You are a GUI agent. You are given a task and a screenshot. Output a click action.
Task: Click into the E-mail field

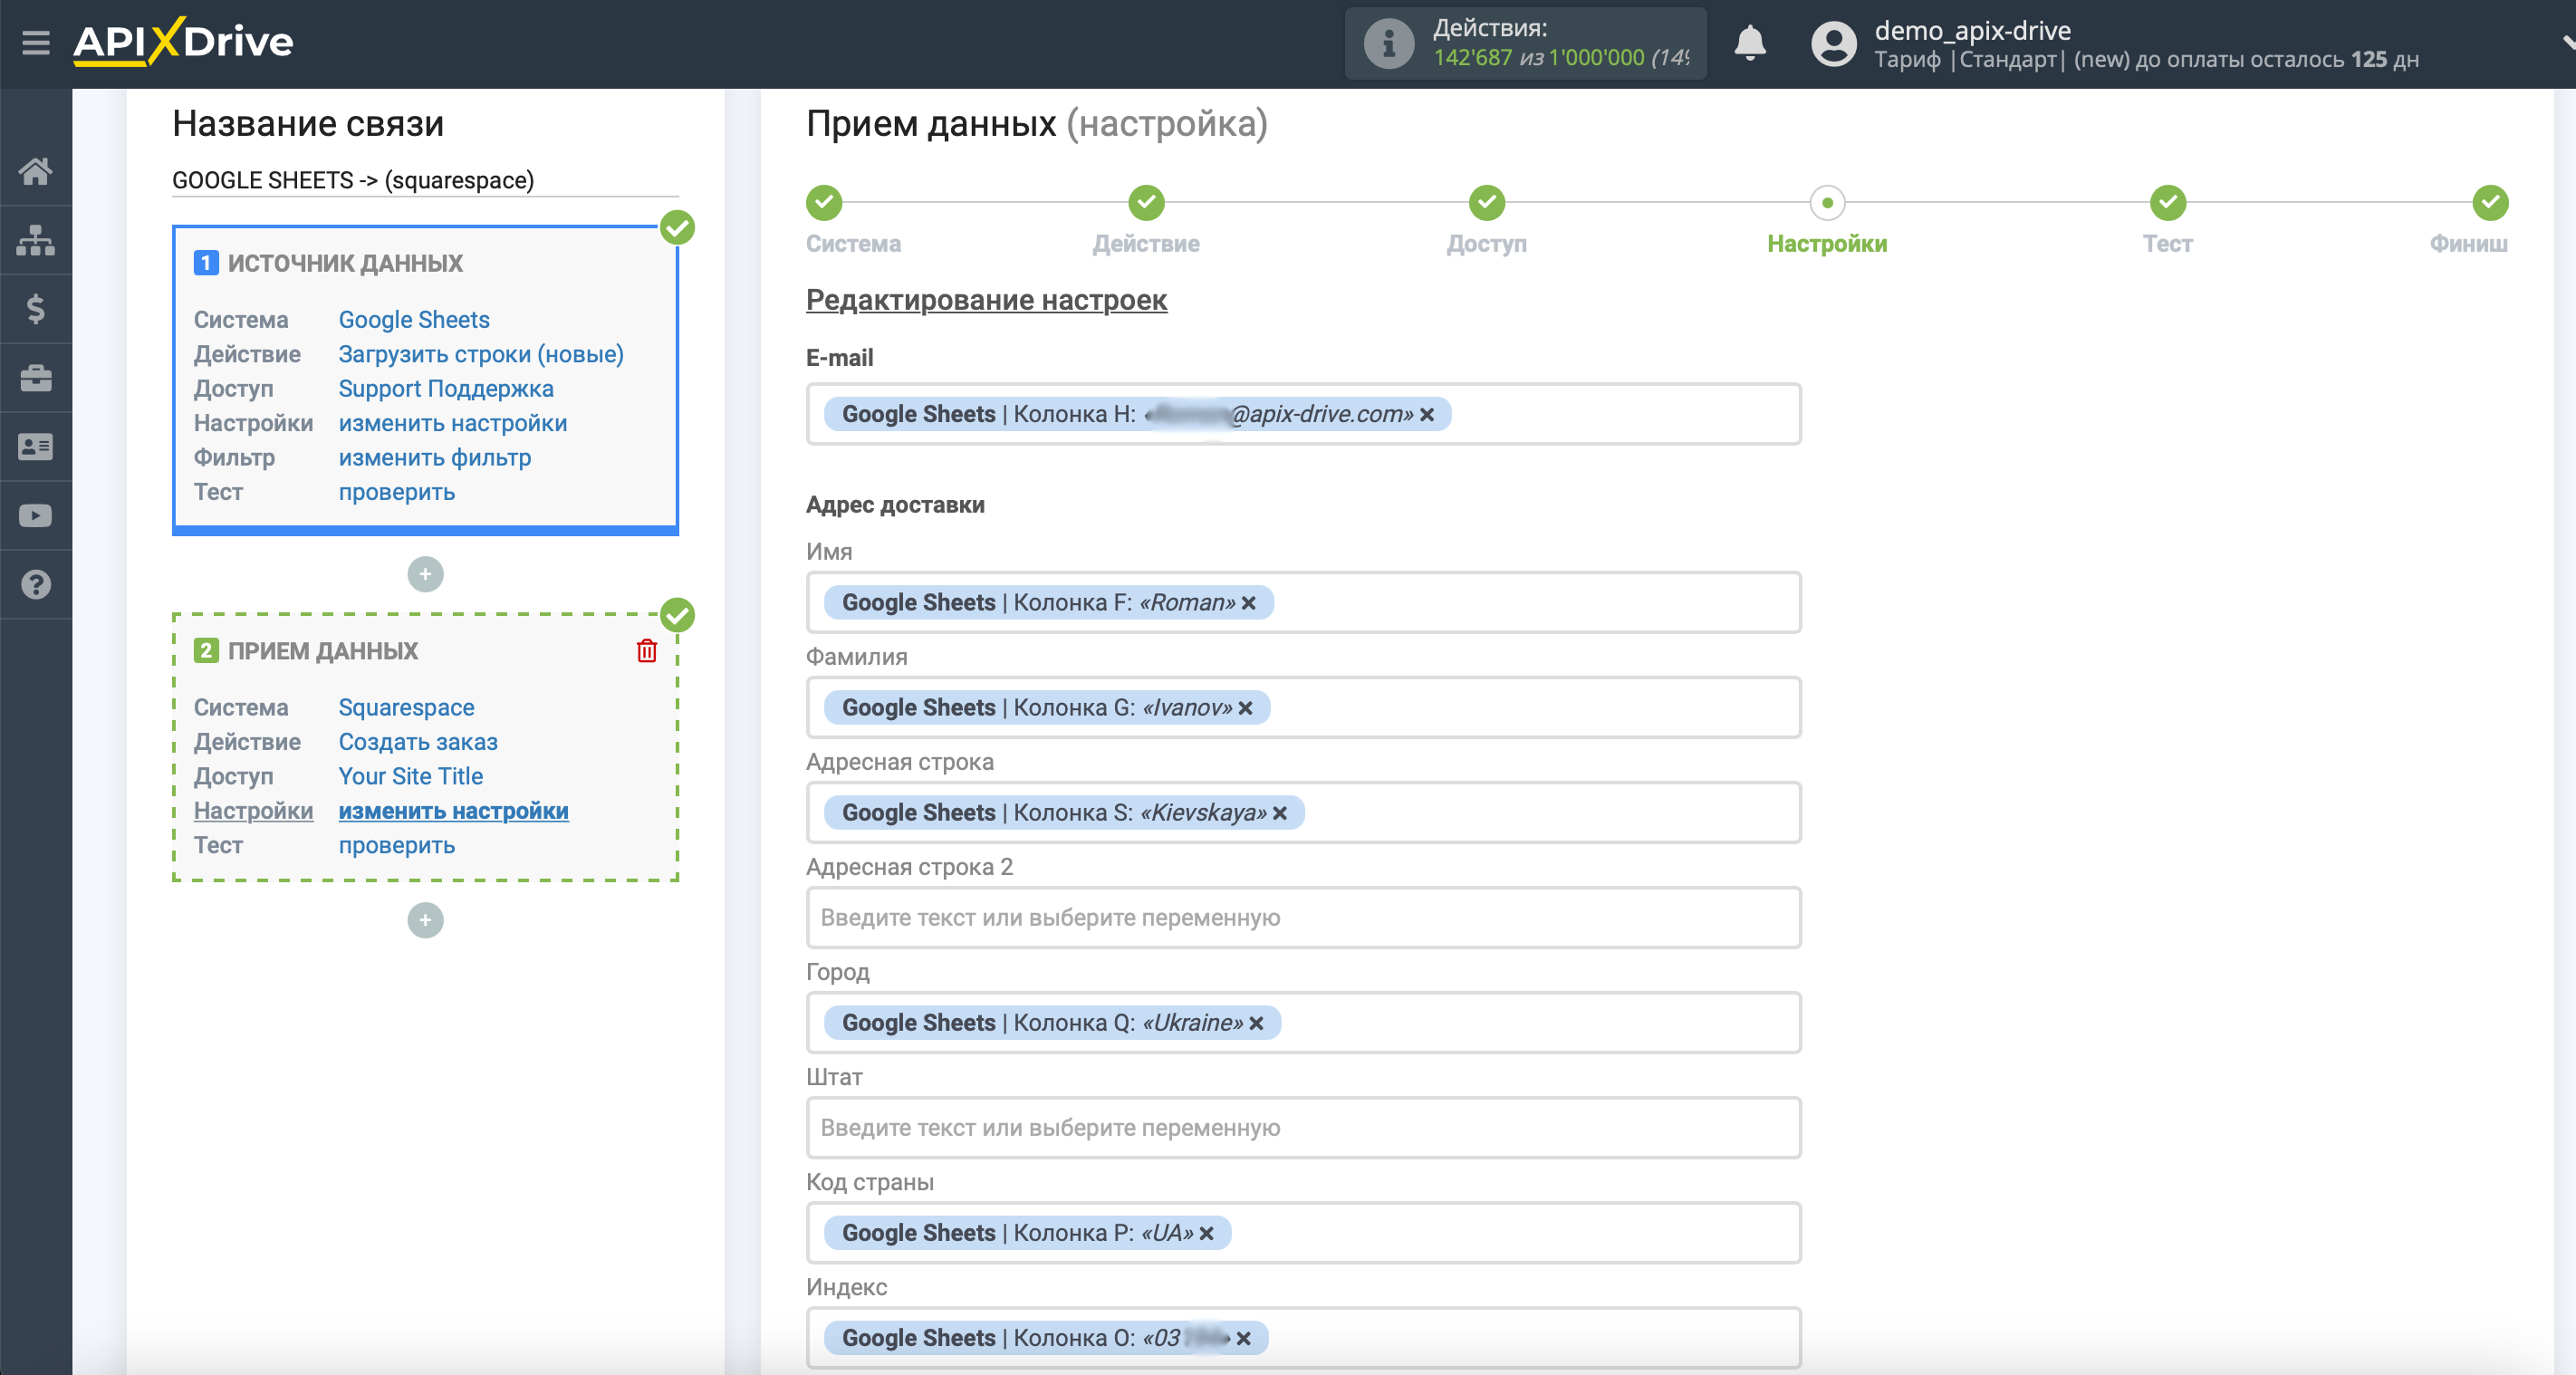(1303, 414)
